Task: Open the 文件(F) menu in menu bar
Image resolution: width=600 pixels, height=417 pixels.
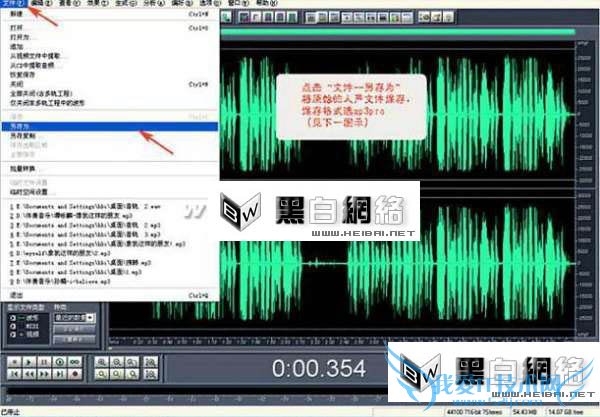Action: [14, 3]
